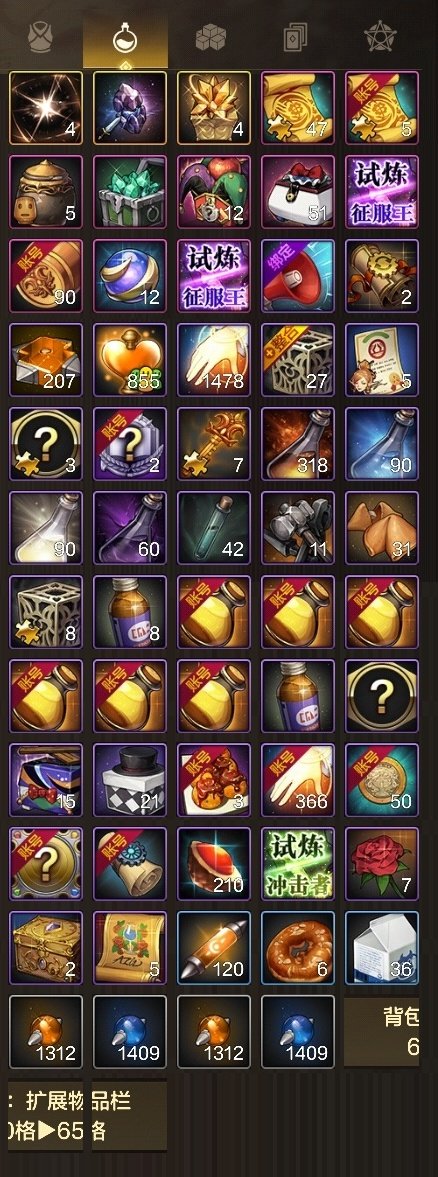This screenshot has width=438, height=1177.
Task: Choose the golden treasure chest with 2
Action: [45, 948]
